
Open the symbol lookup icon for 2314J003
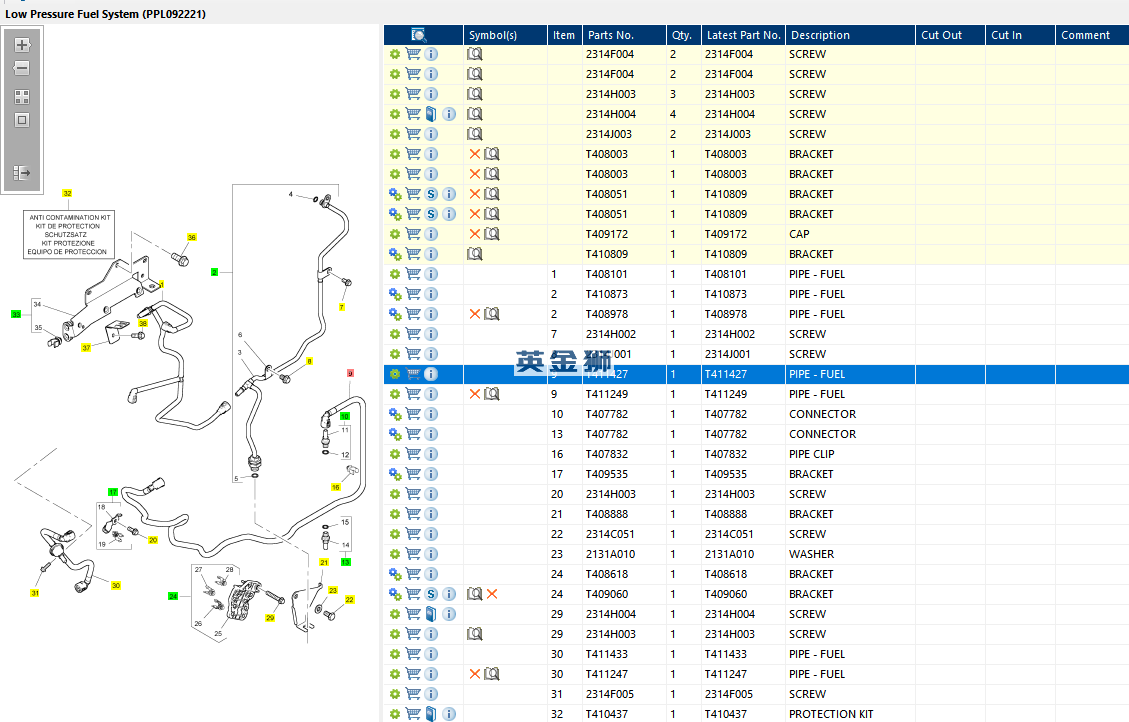click(x=474, y=134)
